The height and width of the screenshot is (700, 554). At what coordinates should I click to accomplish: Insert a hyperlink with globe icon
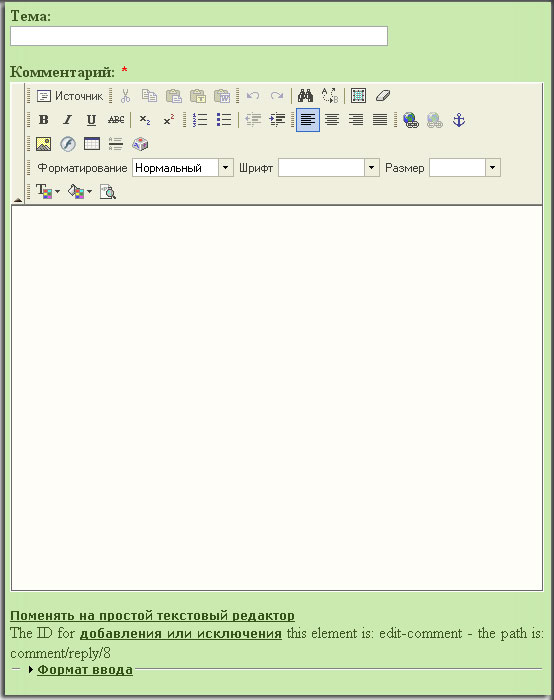[410, 120]
